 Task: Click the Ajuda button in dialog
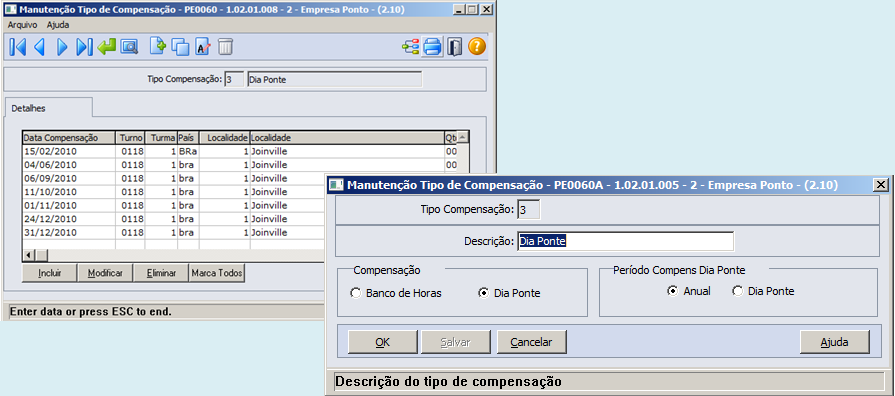pos(834,342)
